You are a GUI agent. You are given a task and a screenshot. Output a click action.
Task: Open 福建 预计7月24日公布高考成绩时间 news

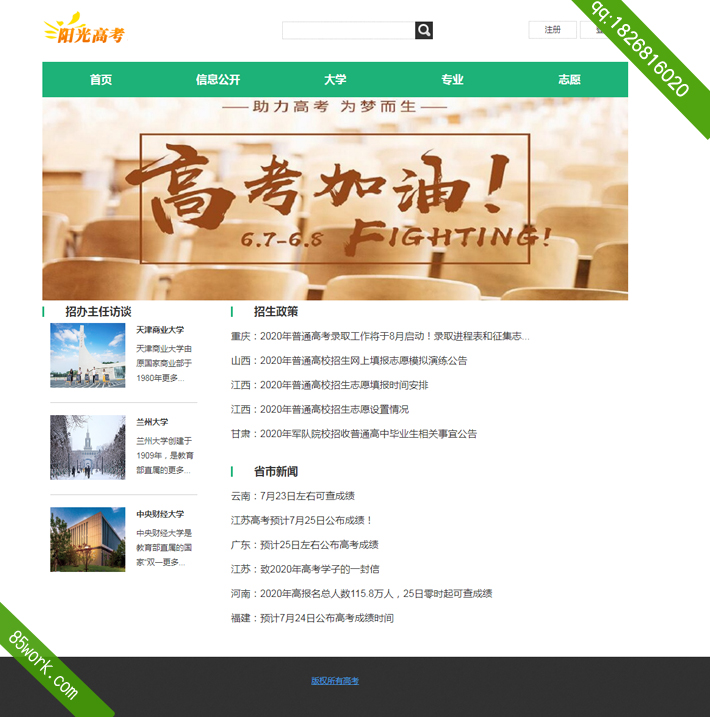coord(312,618)
